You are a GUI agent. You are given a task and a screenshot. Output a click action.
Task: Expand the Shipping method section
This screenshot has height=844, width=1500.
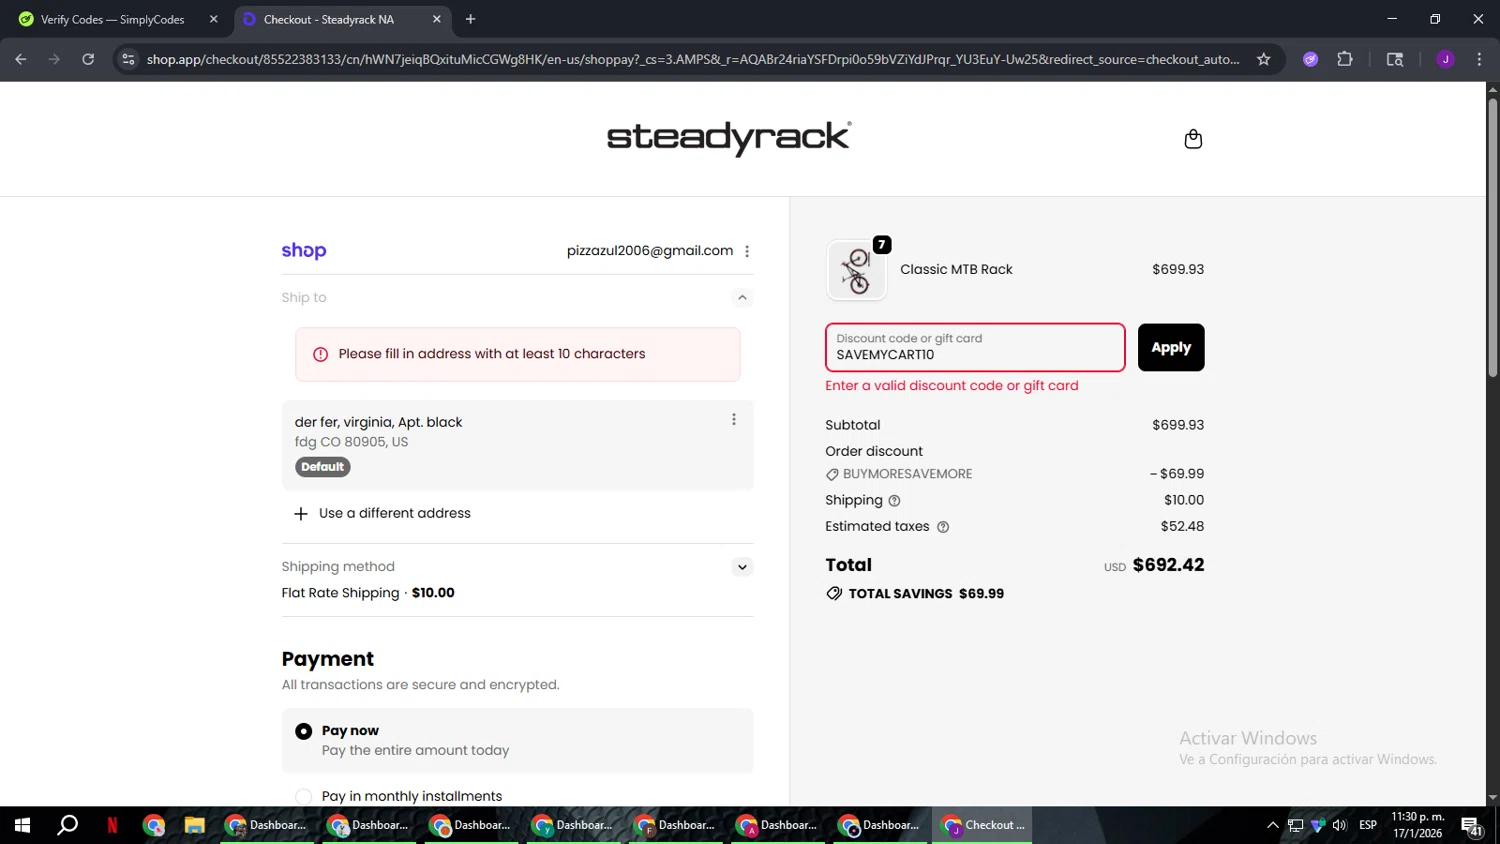[742, 567]
